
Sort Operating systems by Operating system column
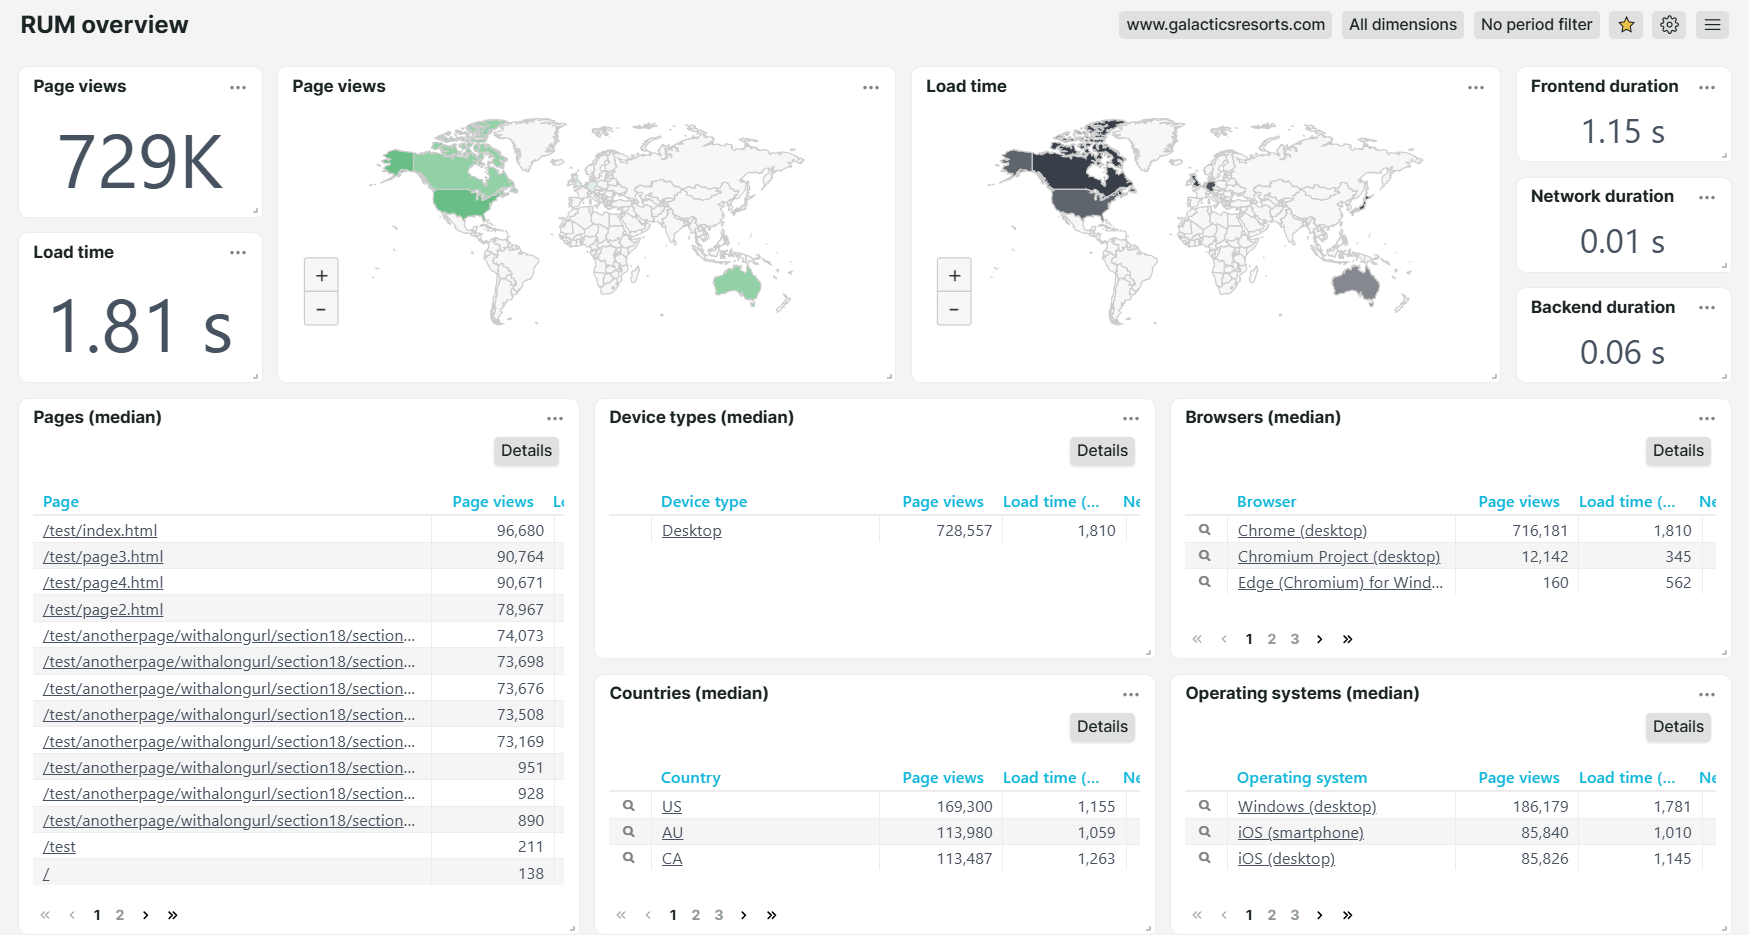pos(1302,778)
